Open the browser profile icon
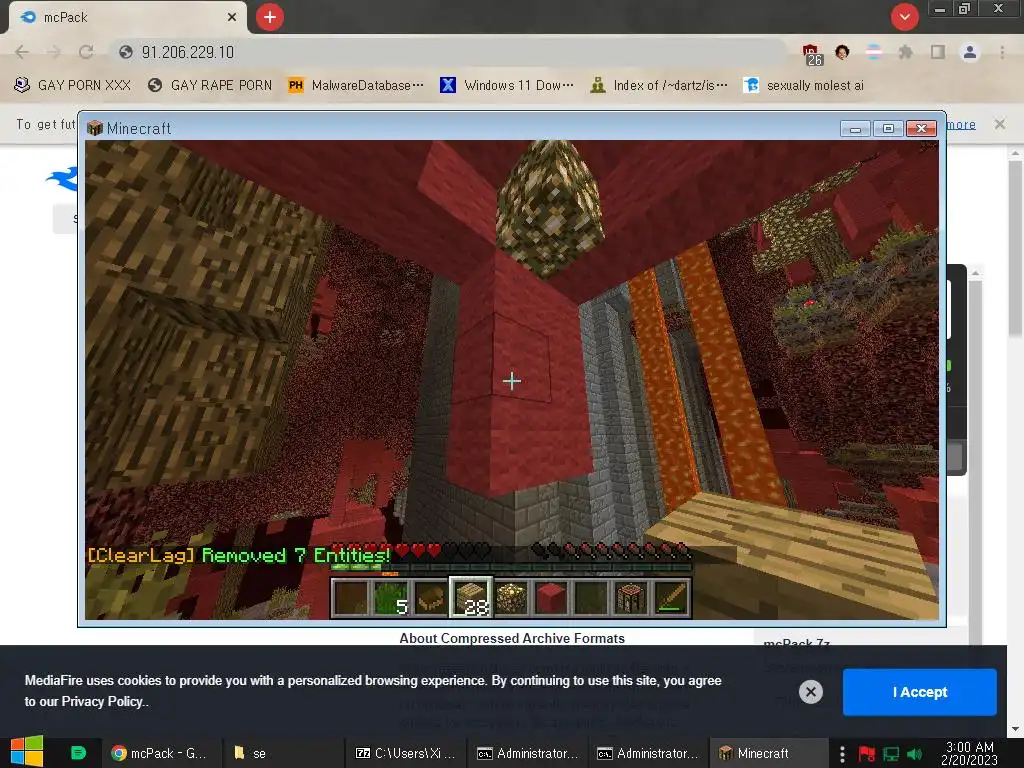The height and width of the screenshot is (768, 1024). (x=970, y=52)
